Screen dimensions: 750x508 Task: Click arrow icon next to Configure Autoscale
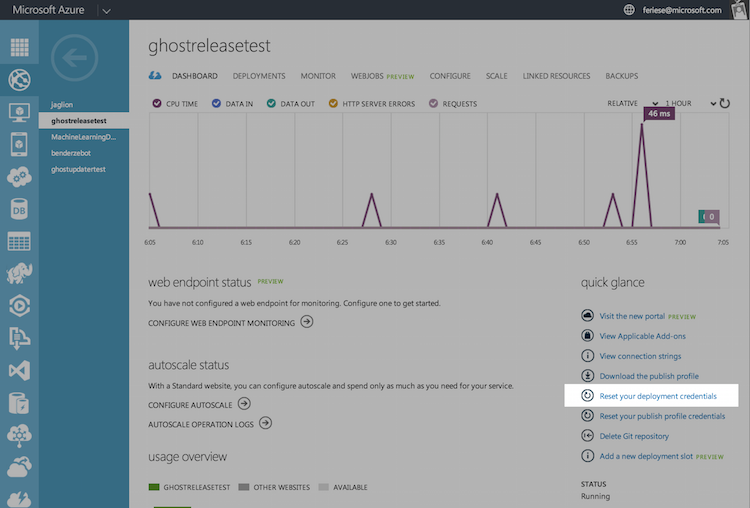(244, 404)
